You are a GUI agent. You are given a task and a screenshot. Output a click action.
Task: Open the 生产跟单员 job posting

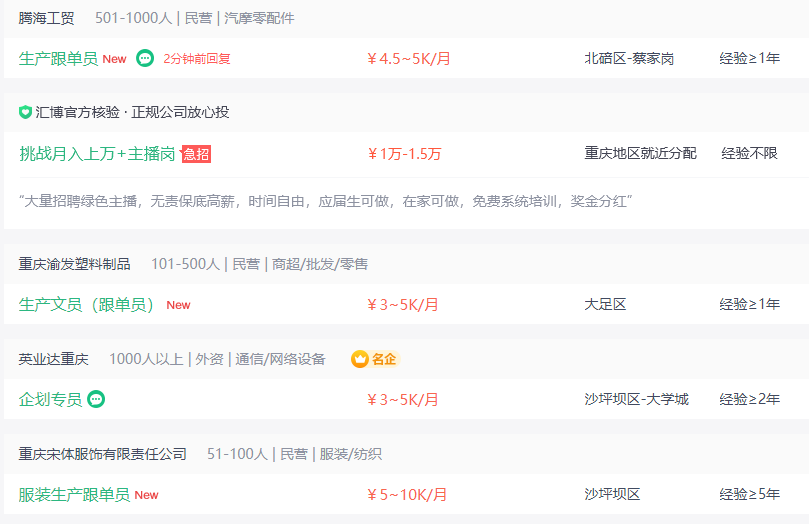(58, 58)
